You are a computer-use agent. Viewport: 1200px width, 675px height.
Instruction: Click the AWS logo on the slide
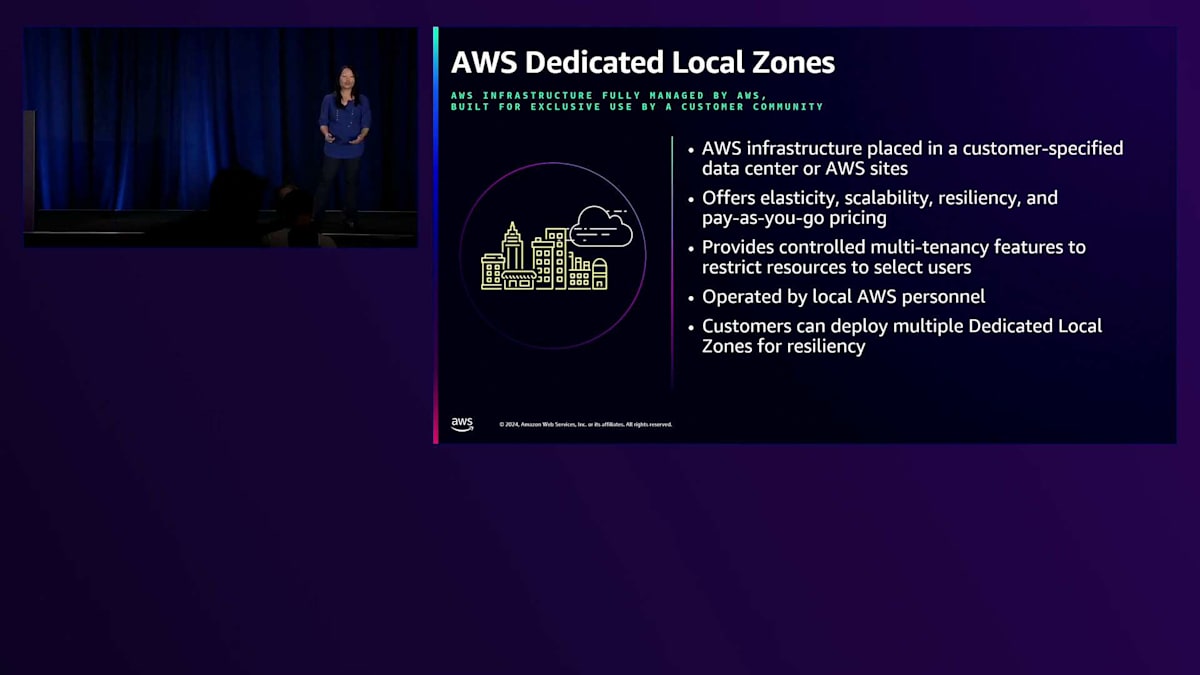[462, 424]
